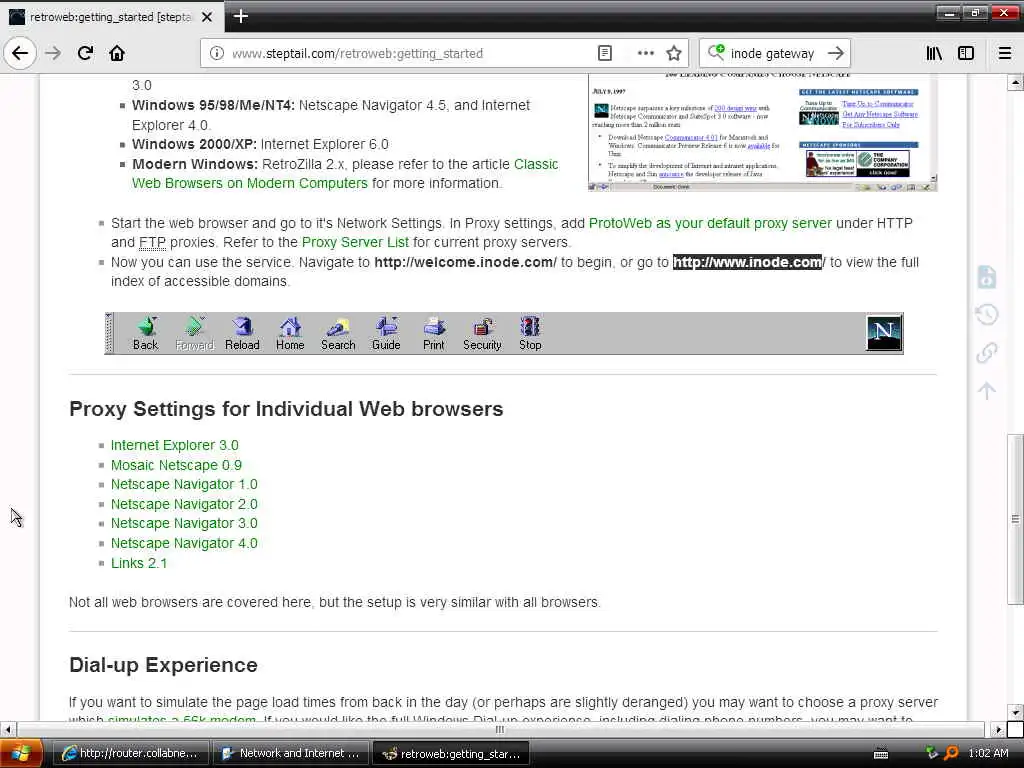The width and height of the screenshot is (1024, 768).
Task: Click the browser forward arrow
Action: point(53,53)
